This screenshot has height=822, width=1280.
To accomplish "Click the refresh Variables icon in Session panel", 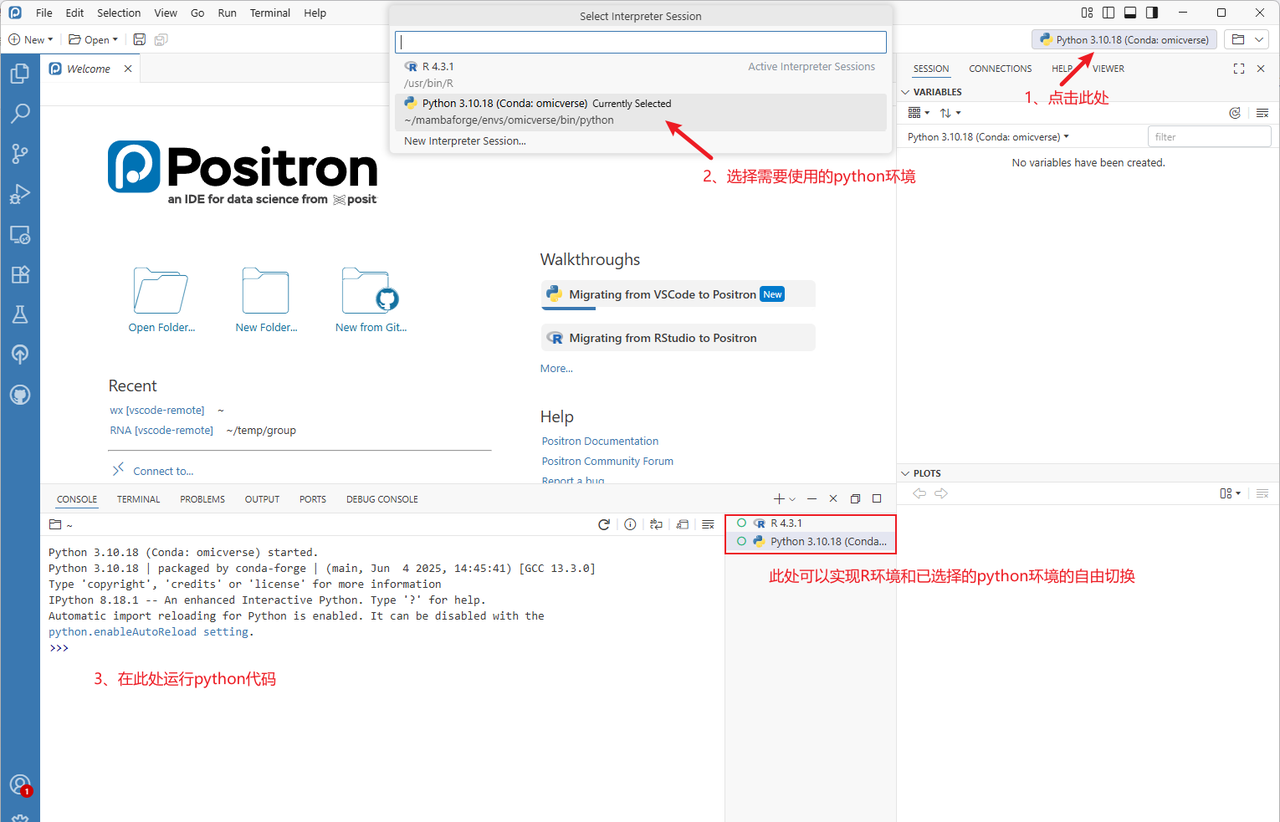I will click(x=1235, y=112).
